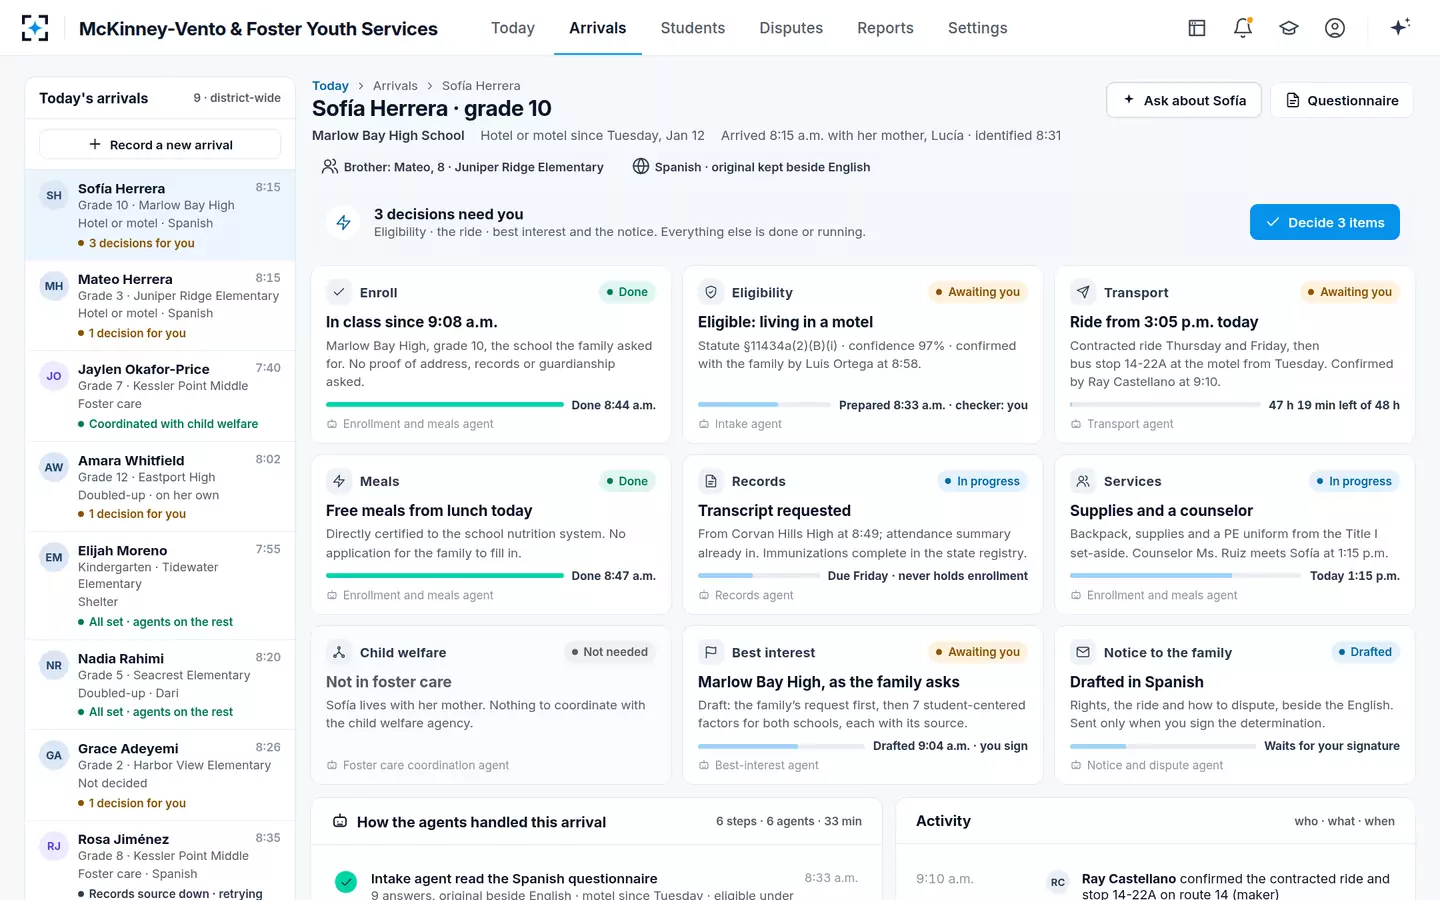
Task: Select Jaylen Okafor-Price arrival row
Action: [x=160, y=396]
